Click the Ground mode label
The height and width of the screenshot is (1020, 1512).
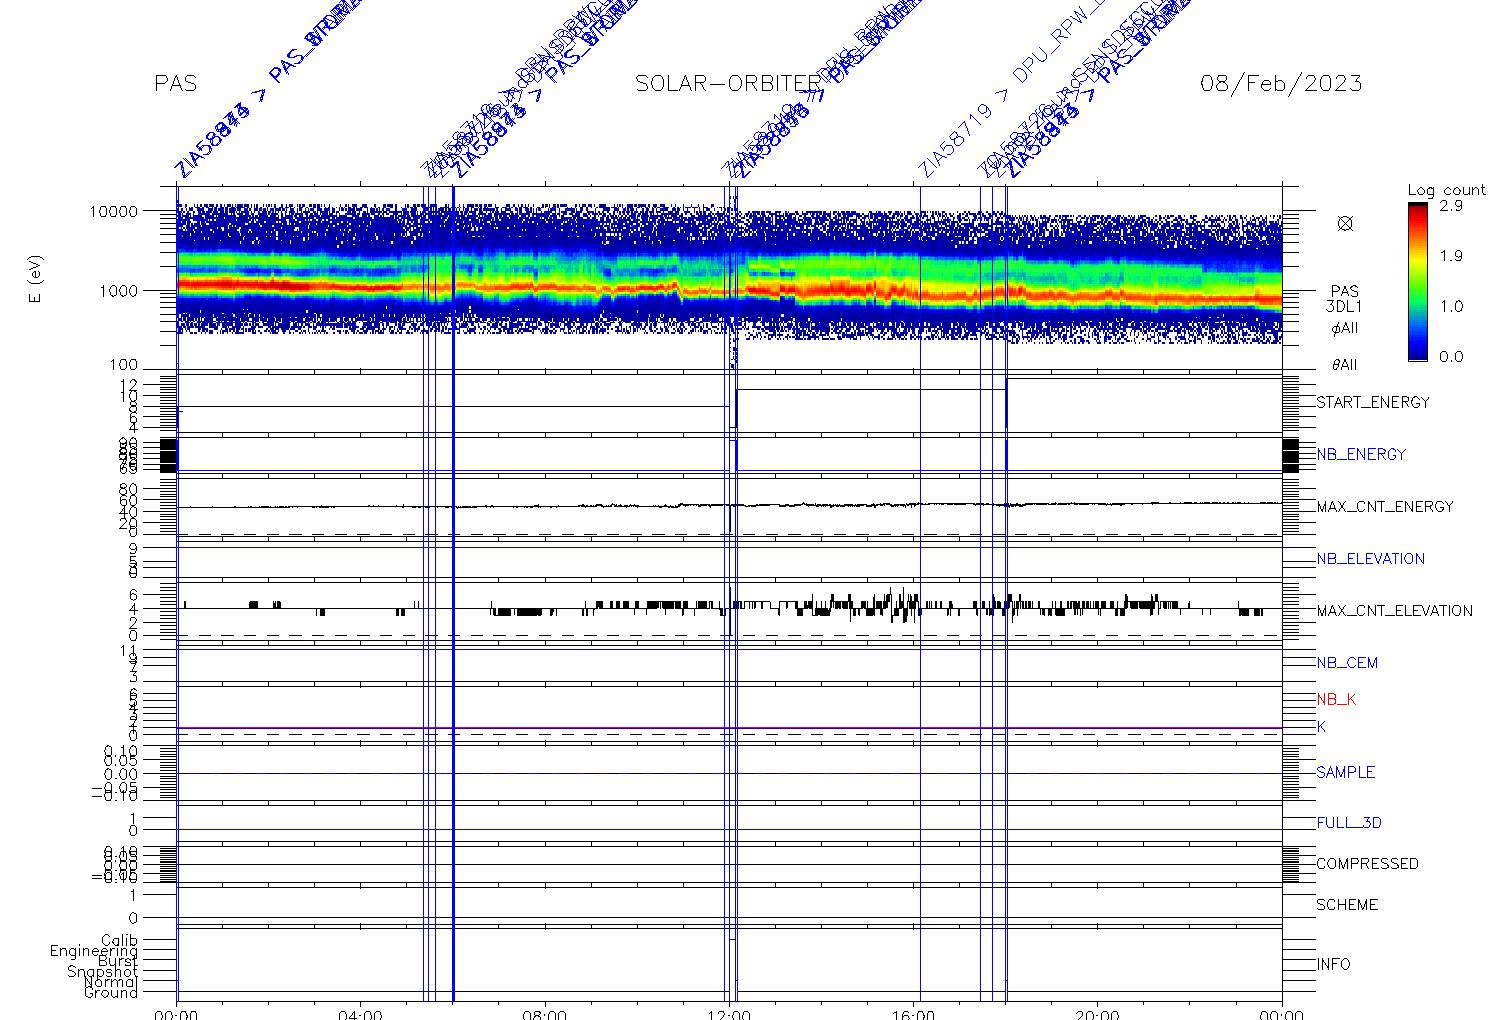[x=110, y=993]
